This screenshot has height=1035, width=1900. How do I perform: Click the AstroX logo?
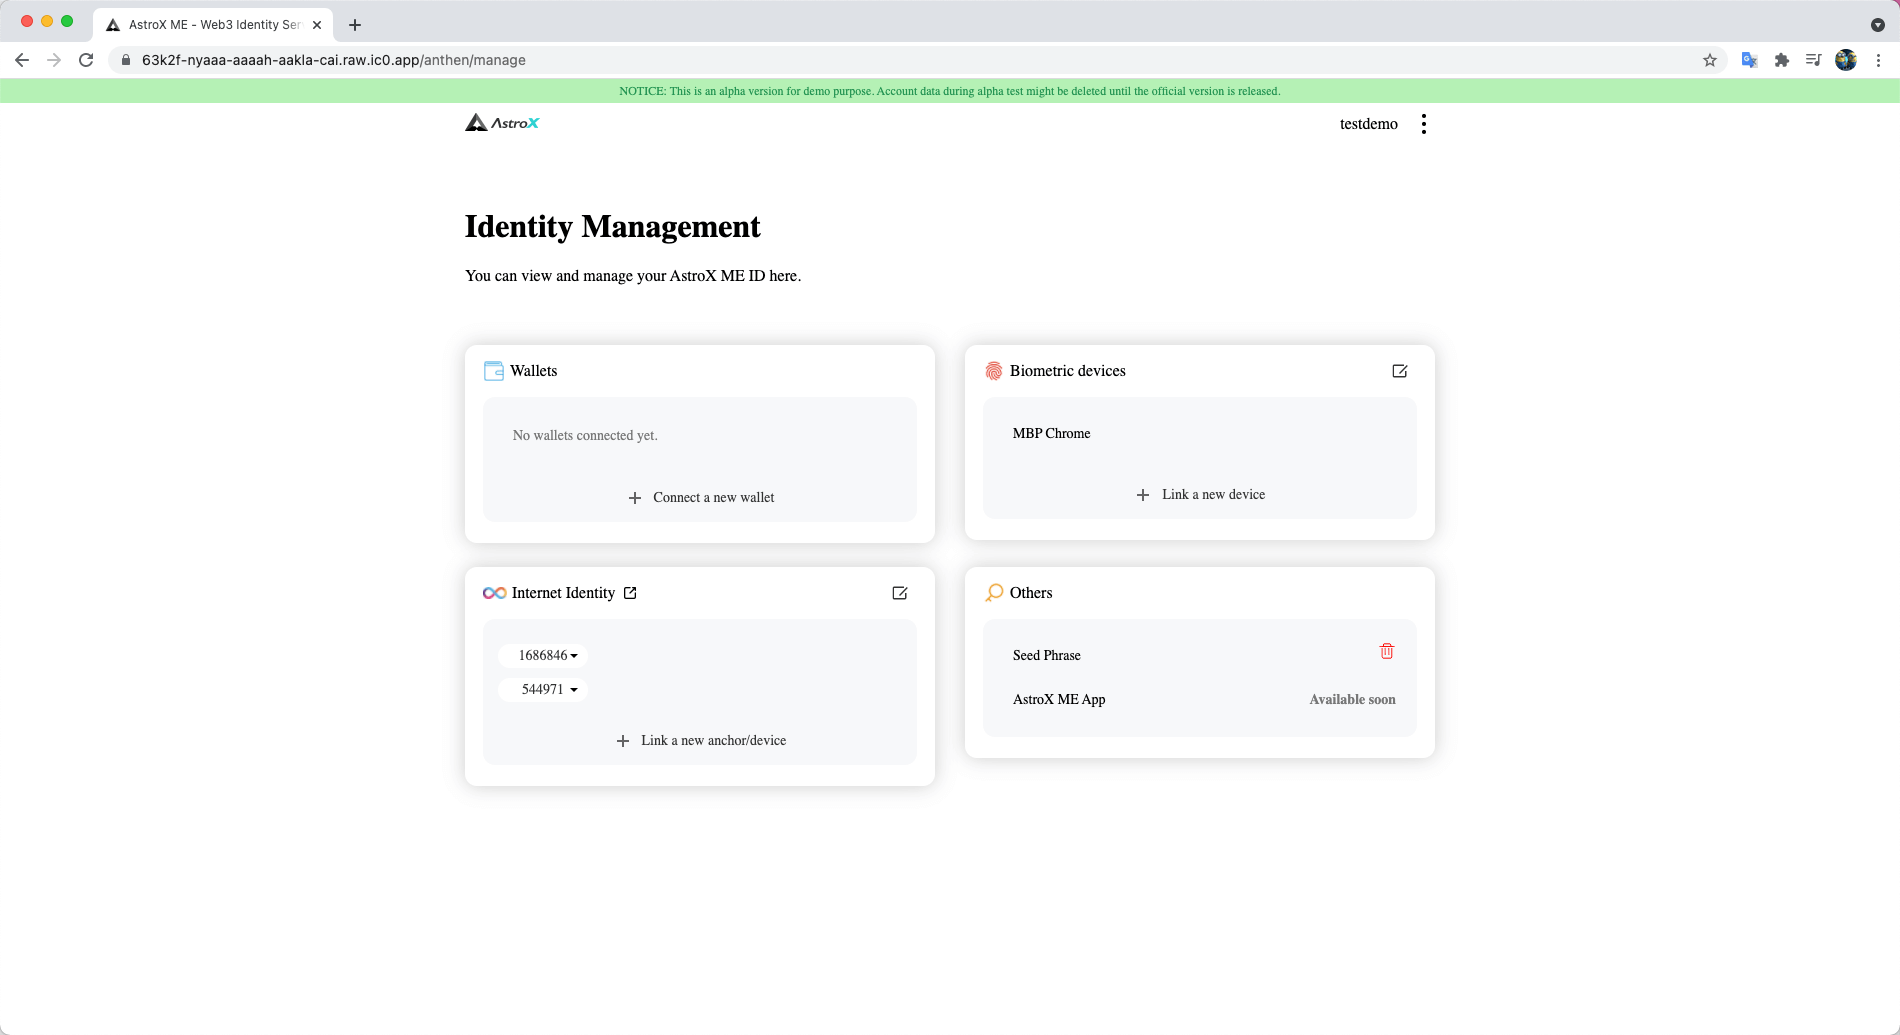pyautogui.click(x=502, y=123)
